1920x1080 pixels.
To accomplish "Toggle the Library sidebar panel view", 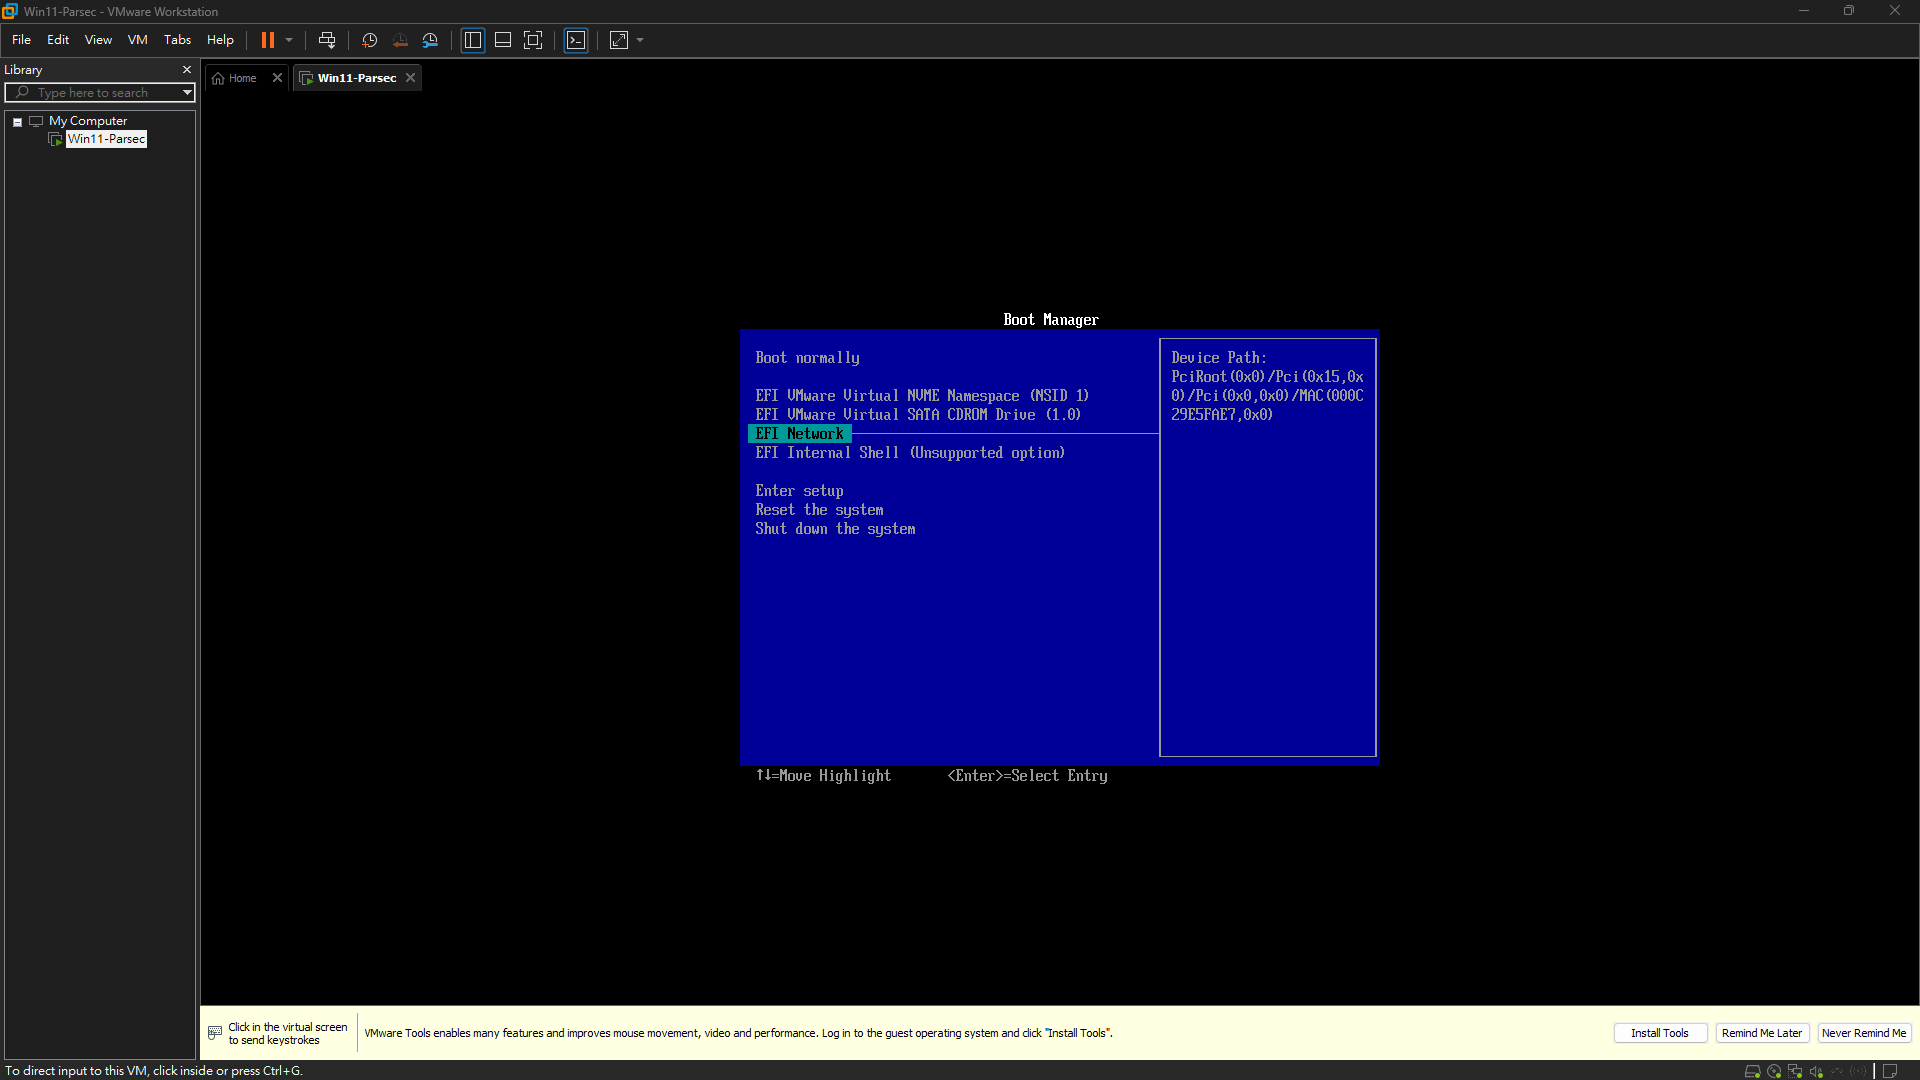I will [x=473, y=40].
